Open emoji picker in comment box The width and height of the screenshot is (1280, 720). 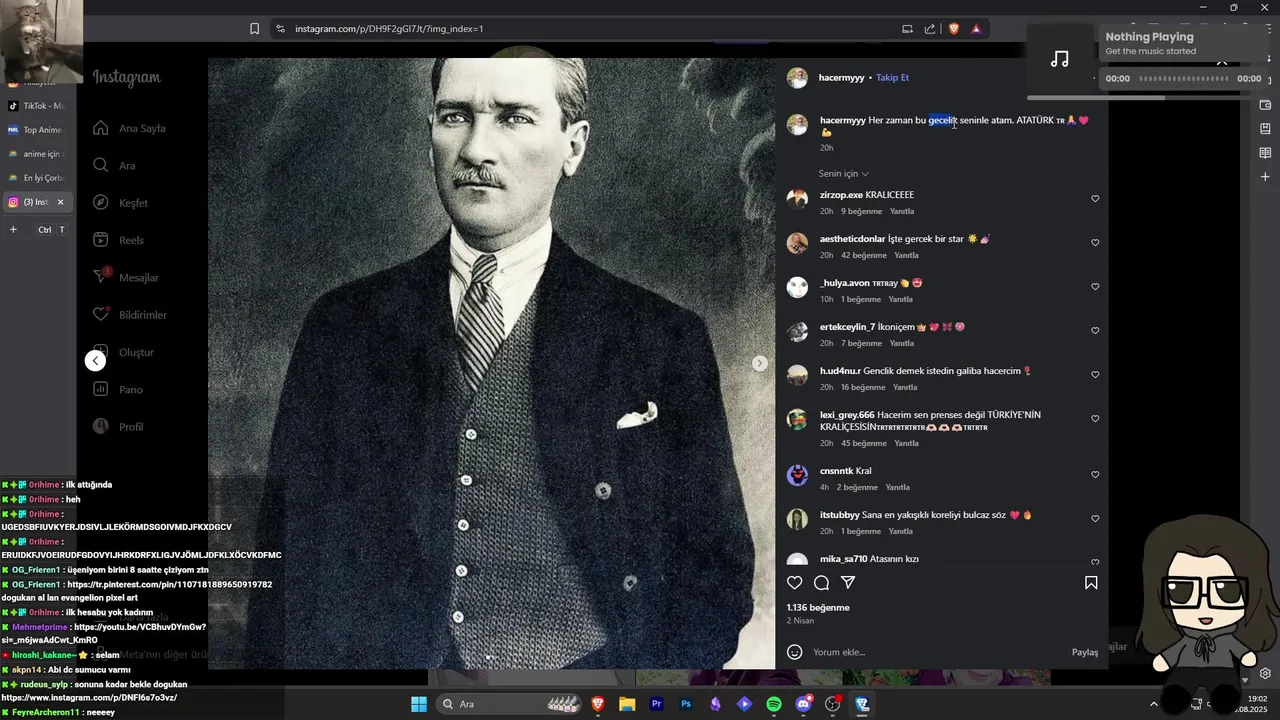pyautogui.click(x=795, y=652)
